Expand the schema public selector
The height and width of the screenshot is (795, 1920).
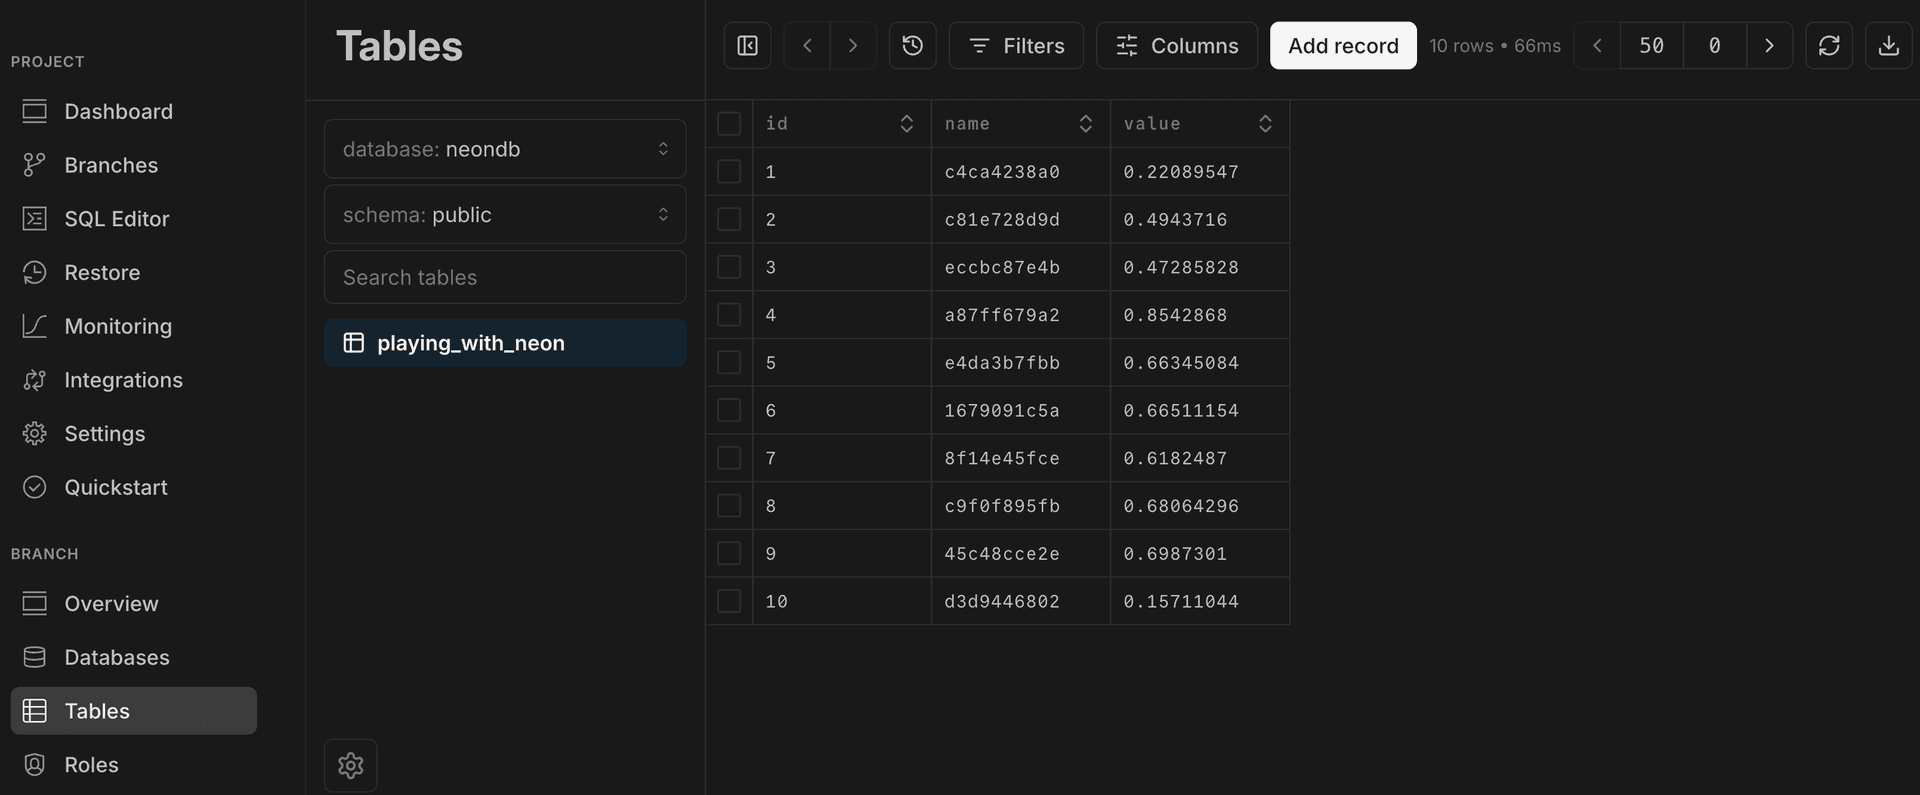pyautogui.click(x=505, y=215)
